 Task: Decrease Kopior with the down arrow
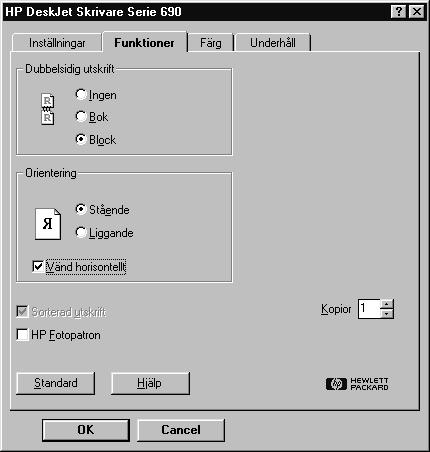387,314
